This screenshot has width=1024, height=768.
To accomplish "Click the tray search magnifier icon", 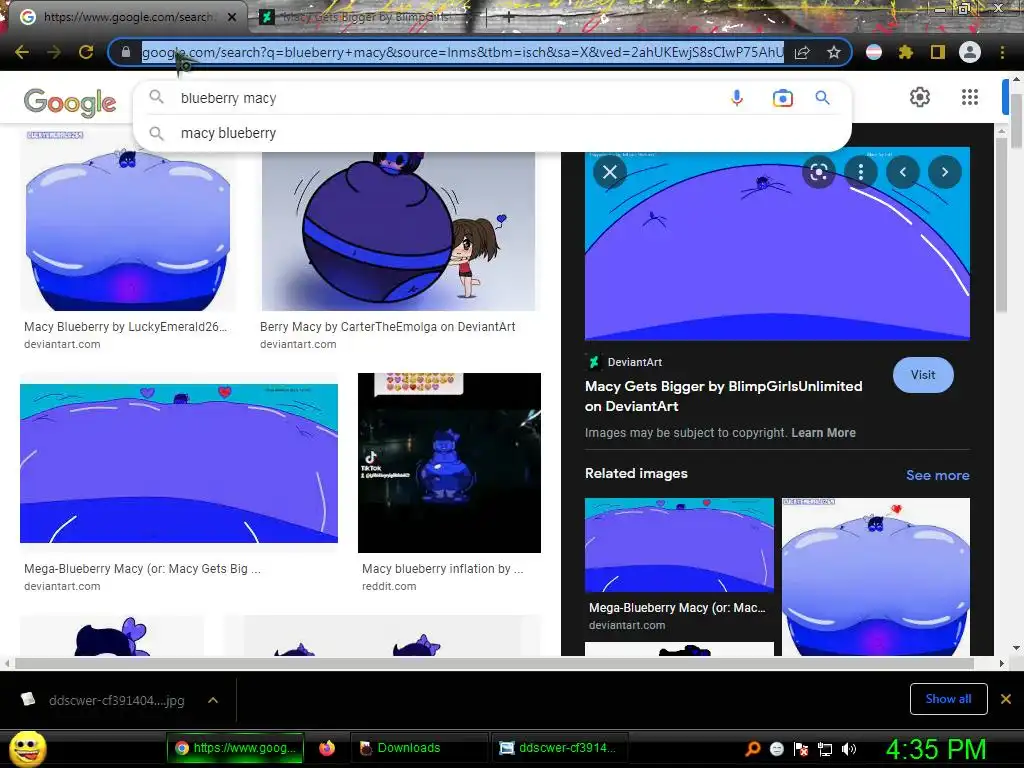I will click(753, 749).
